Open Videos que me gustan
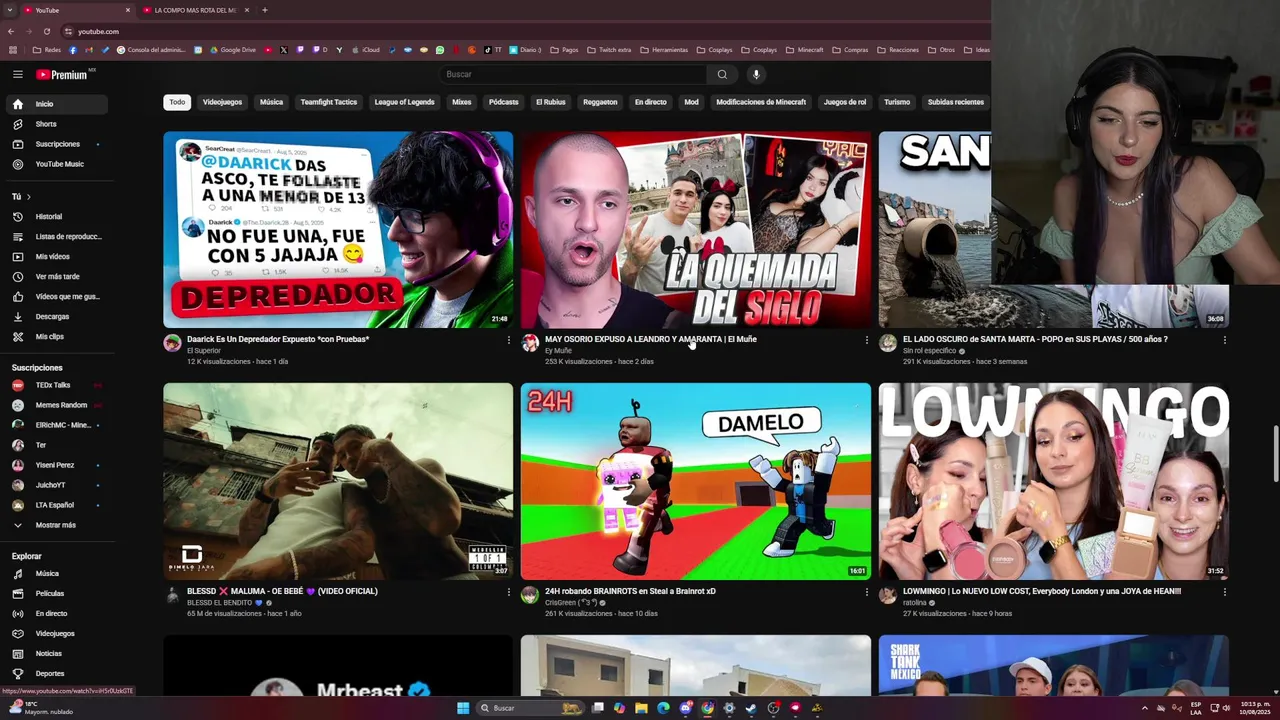1280x720 pixels. click(56, 297)
